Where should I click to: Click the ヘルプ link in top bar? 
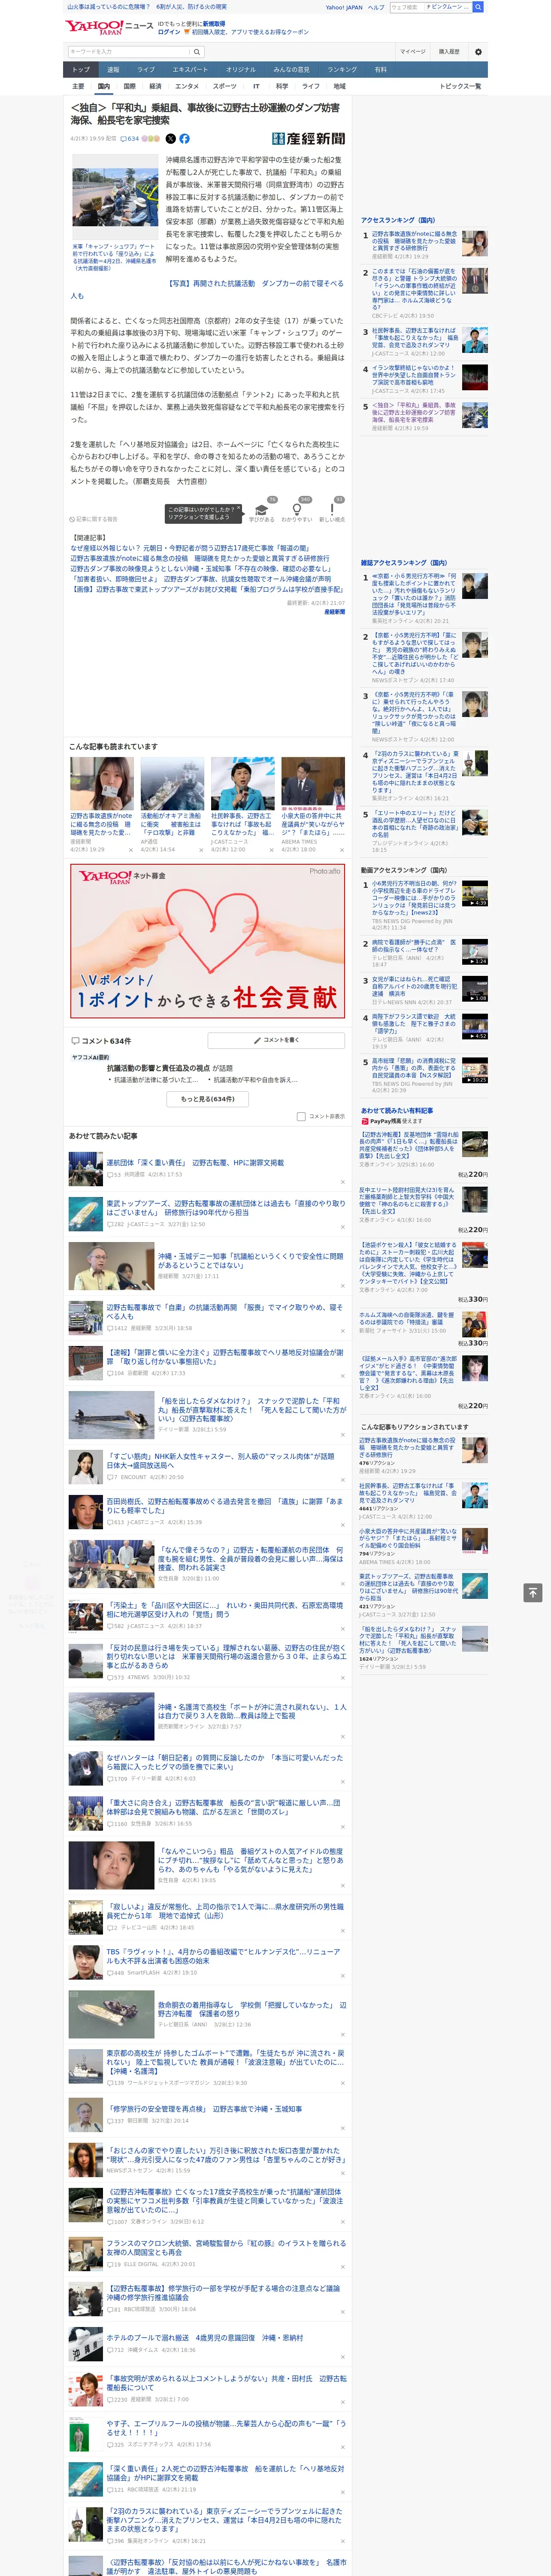coord(376,7)
